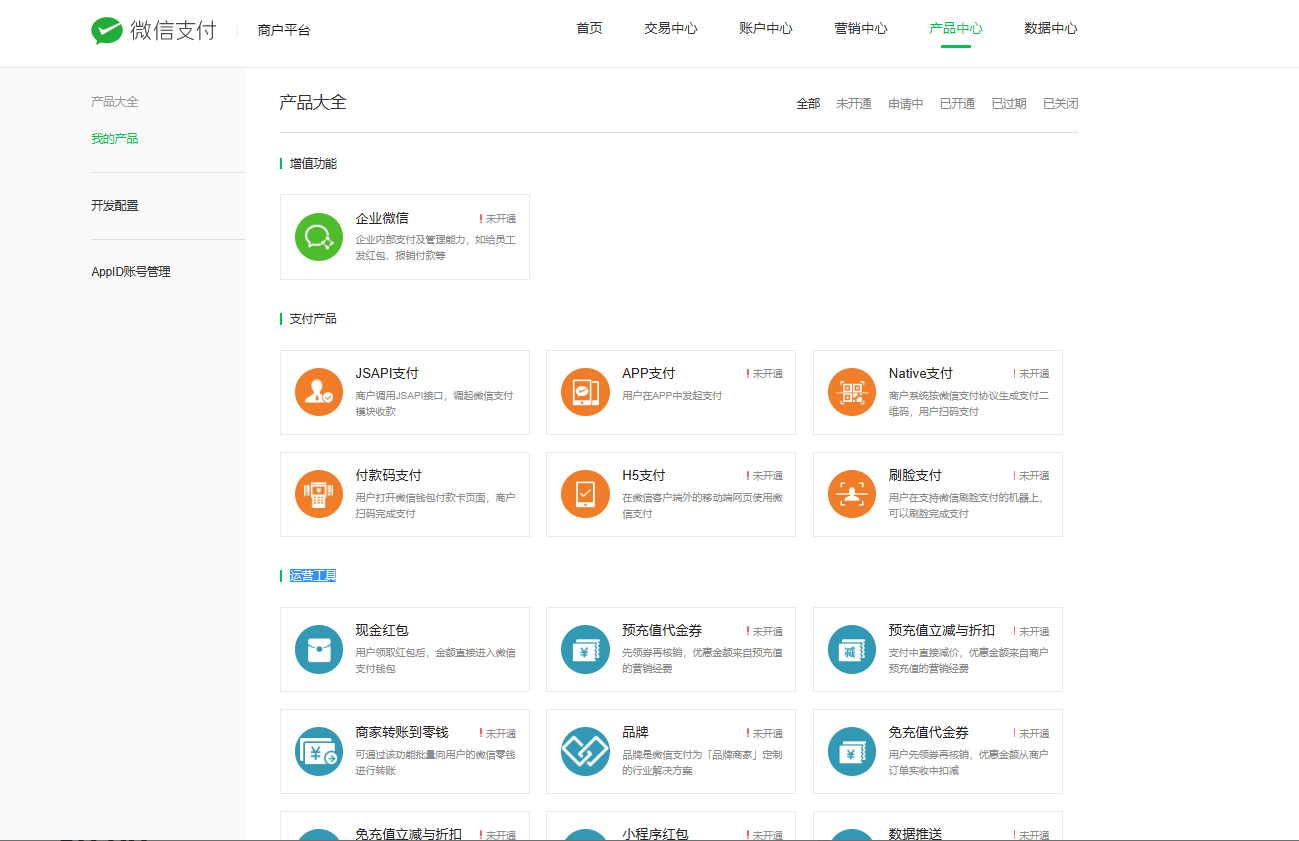Open the 品牌 product title
This screenshot has width=1299, height=841.
coord(636,732)
